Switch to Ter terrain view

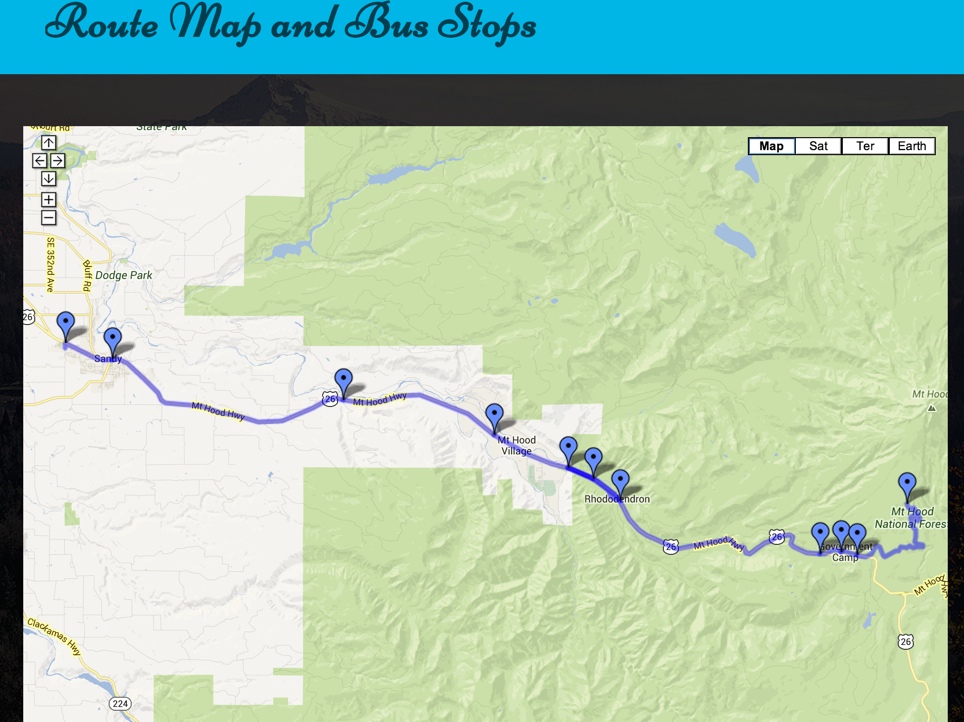click(x=865, y=146)
